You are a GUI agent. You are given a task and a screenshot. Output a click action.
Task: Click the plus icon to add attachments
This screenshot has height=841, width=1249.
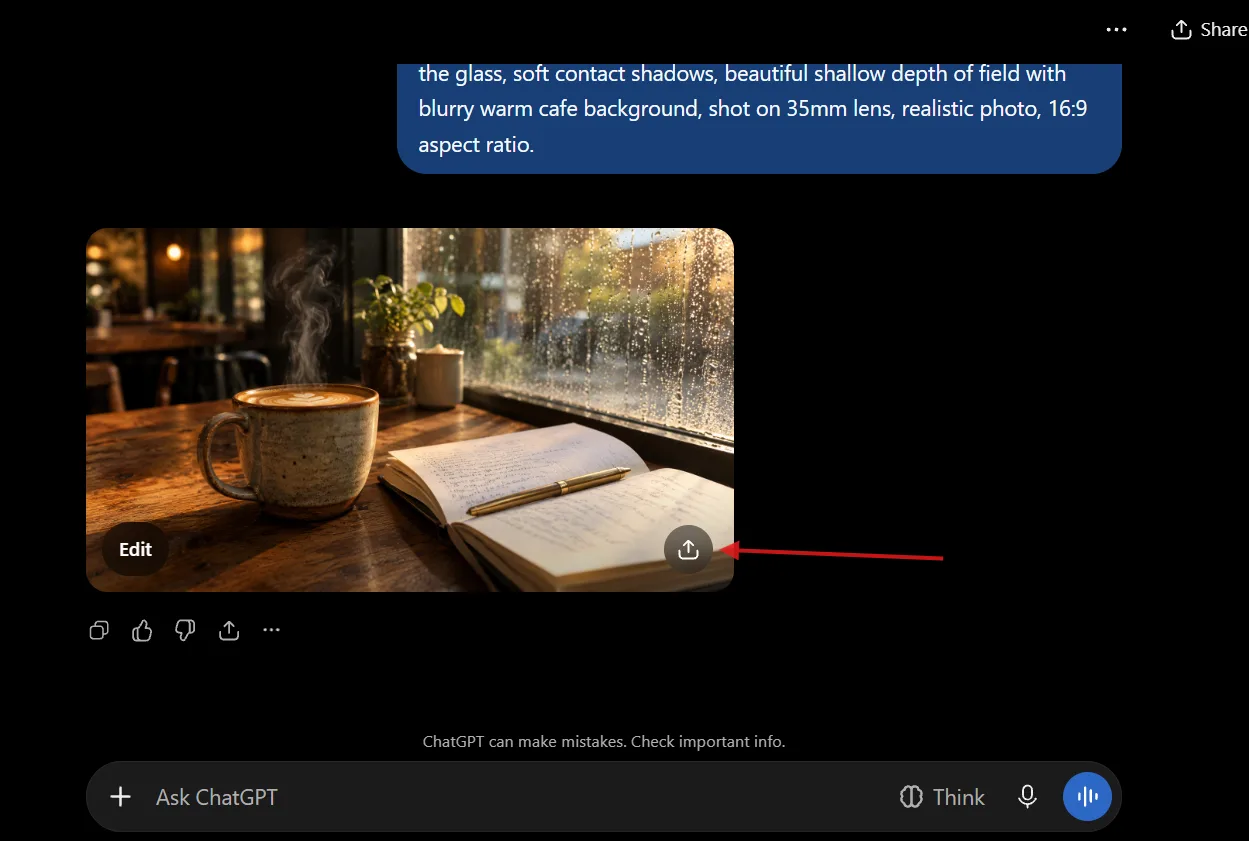pyautogui.click(x=120, y=797)
